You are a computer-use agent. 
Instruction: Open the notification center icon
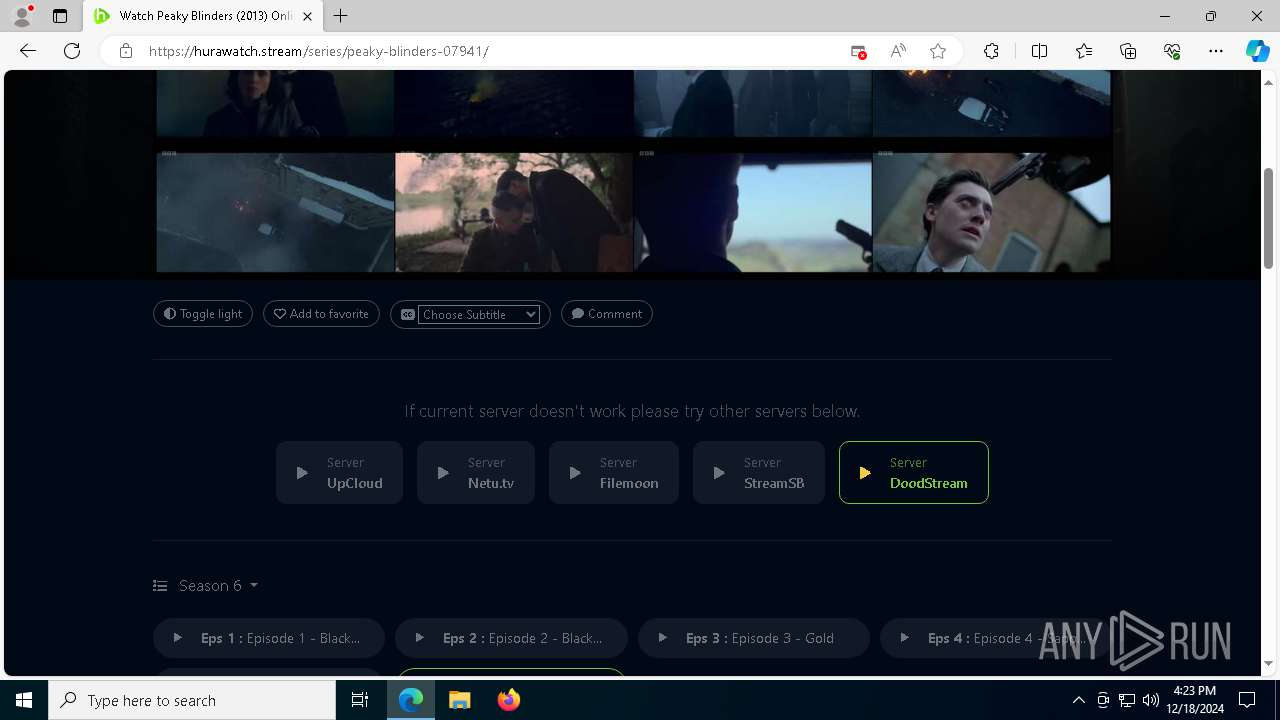click(1247, 700)
